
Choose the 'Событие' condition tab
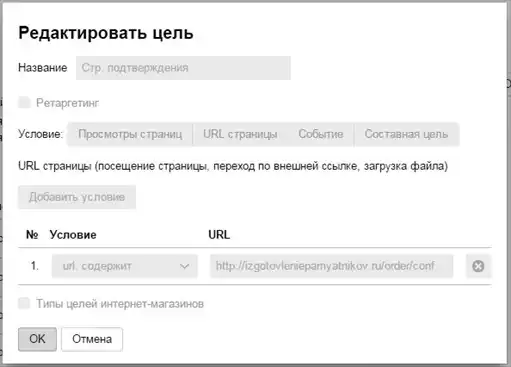click(x=321, y=134)
